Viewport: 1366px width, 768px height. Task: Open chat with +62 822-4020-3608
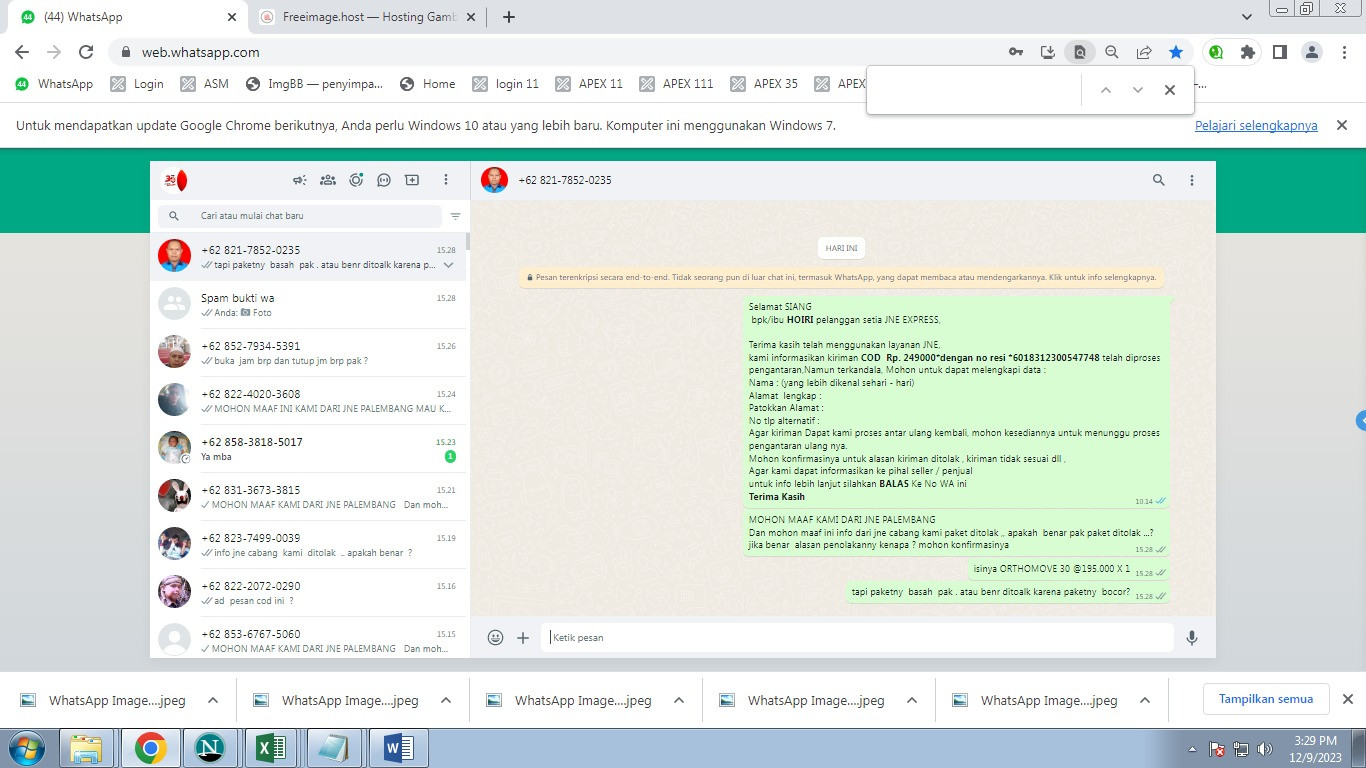click(x=308, y=401)
